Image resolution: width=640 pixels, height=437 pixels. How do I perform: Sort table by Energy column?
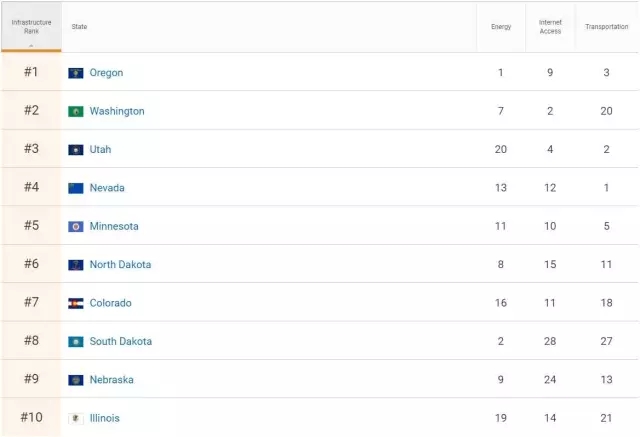(x=501, y=27)
